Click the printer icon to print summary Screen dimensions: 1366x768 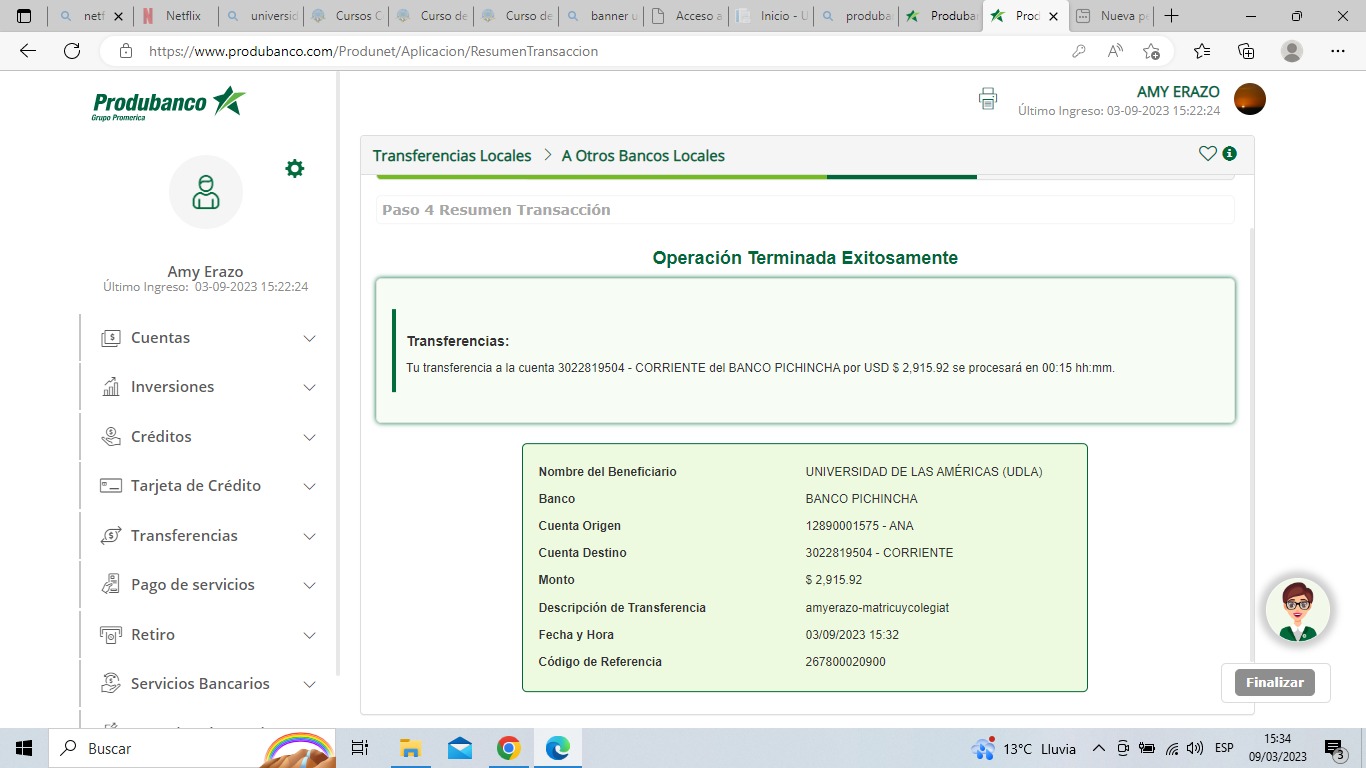point(988,98)
